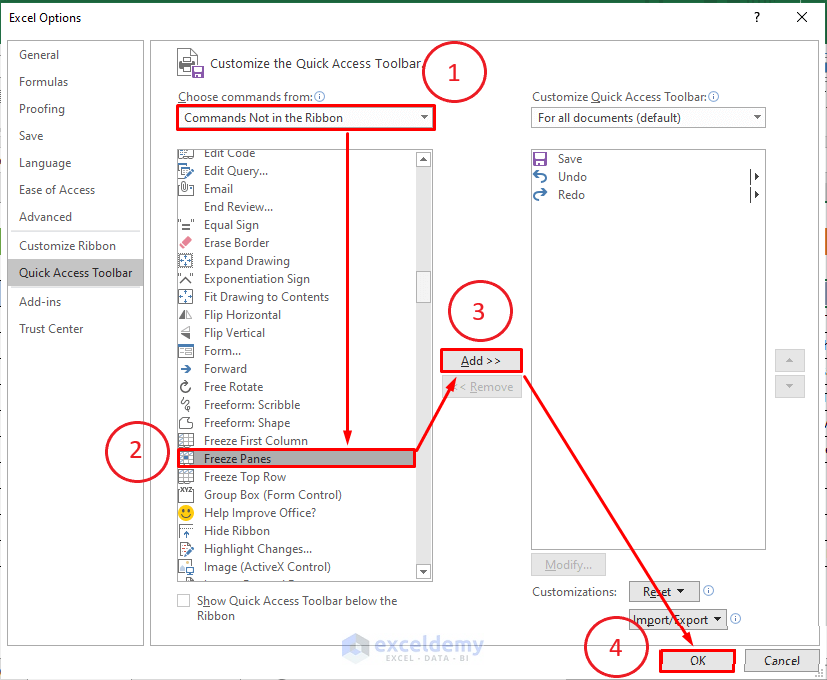The height and width of the screenshot is (680, 827).
Task: Click the Customizations Reset info icon
Action: tap(709, 590)
